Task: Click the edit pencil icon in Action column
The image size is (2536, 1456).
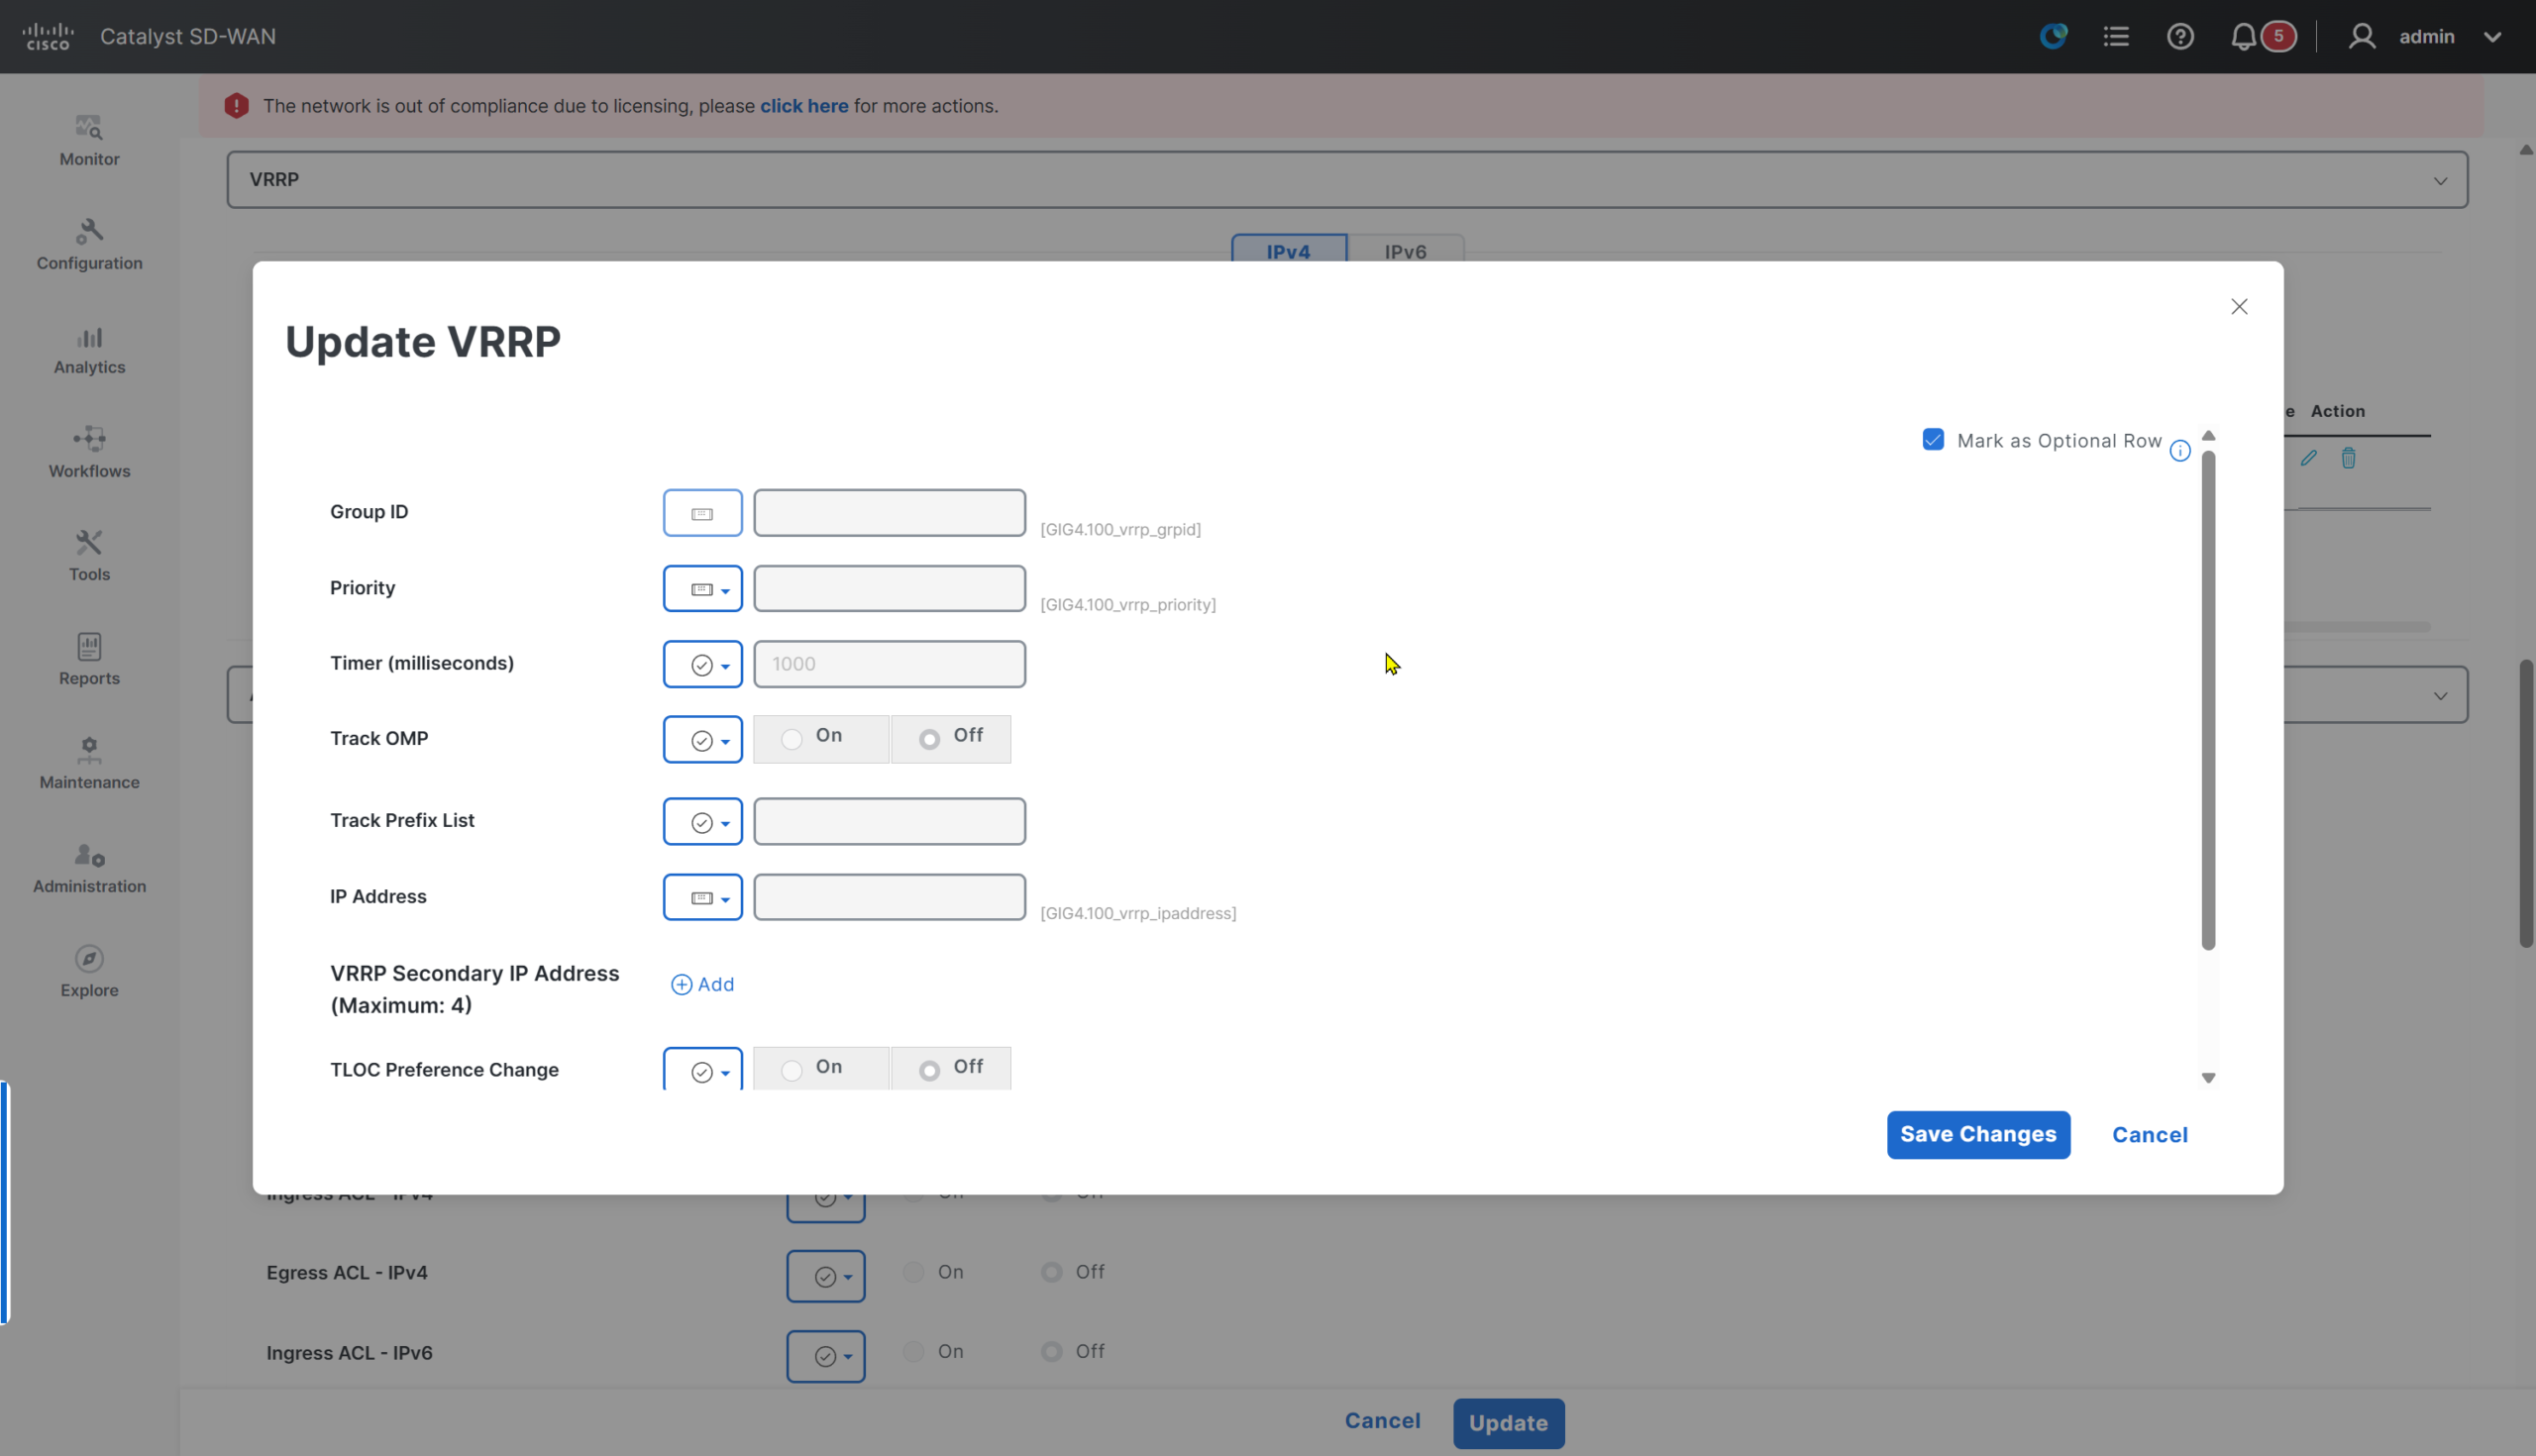Action: pos(2308,458)
